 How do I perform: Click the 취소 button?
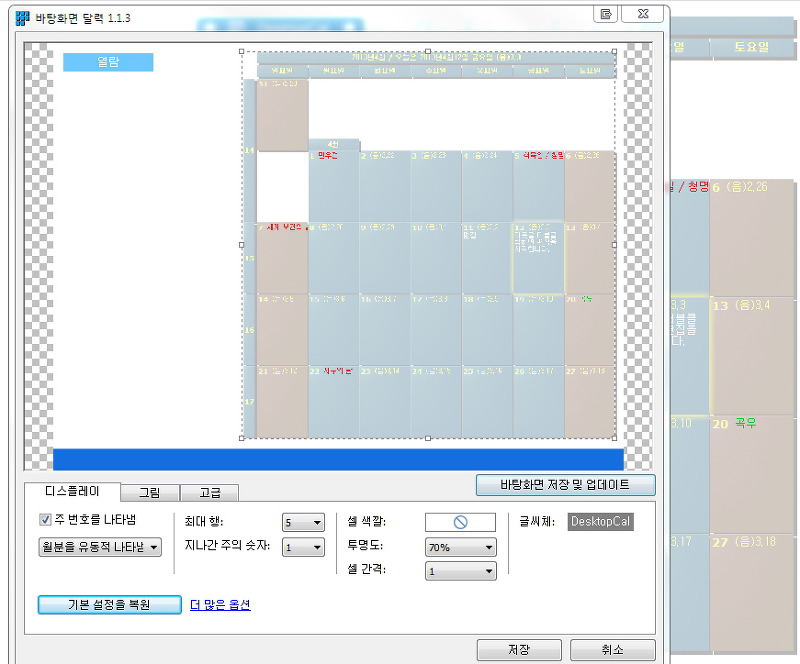612,650
